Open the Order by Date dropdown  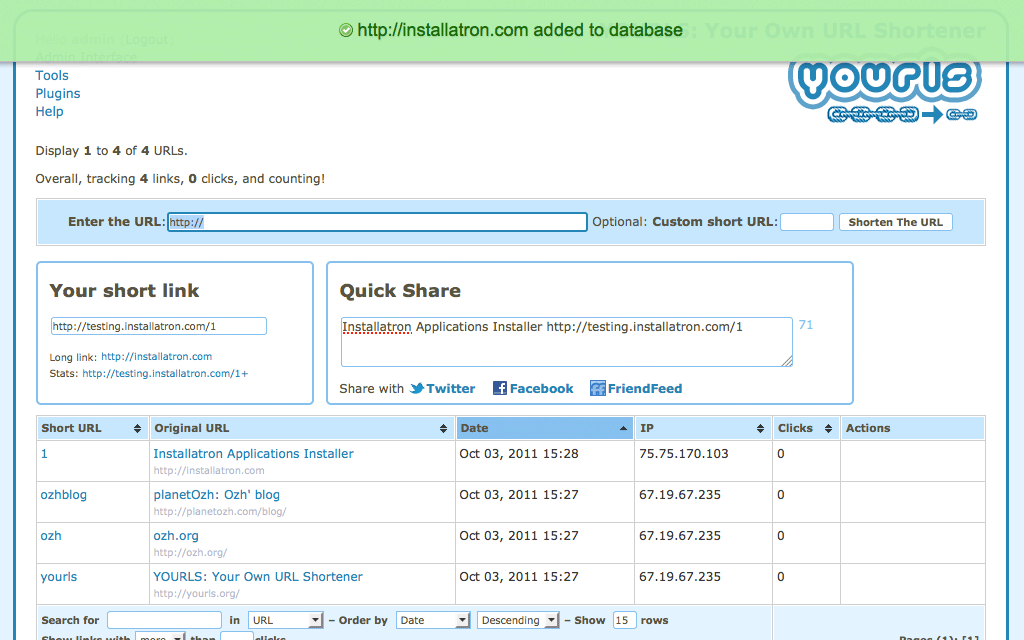coord(433,620)
